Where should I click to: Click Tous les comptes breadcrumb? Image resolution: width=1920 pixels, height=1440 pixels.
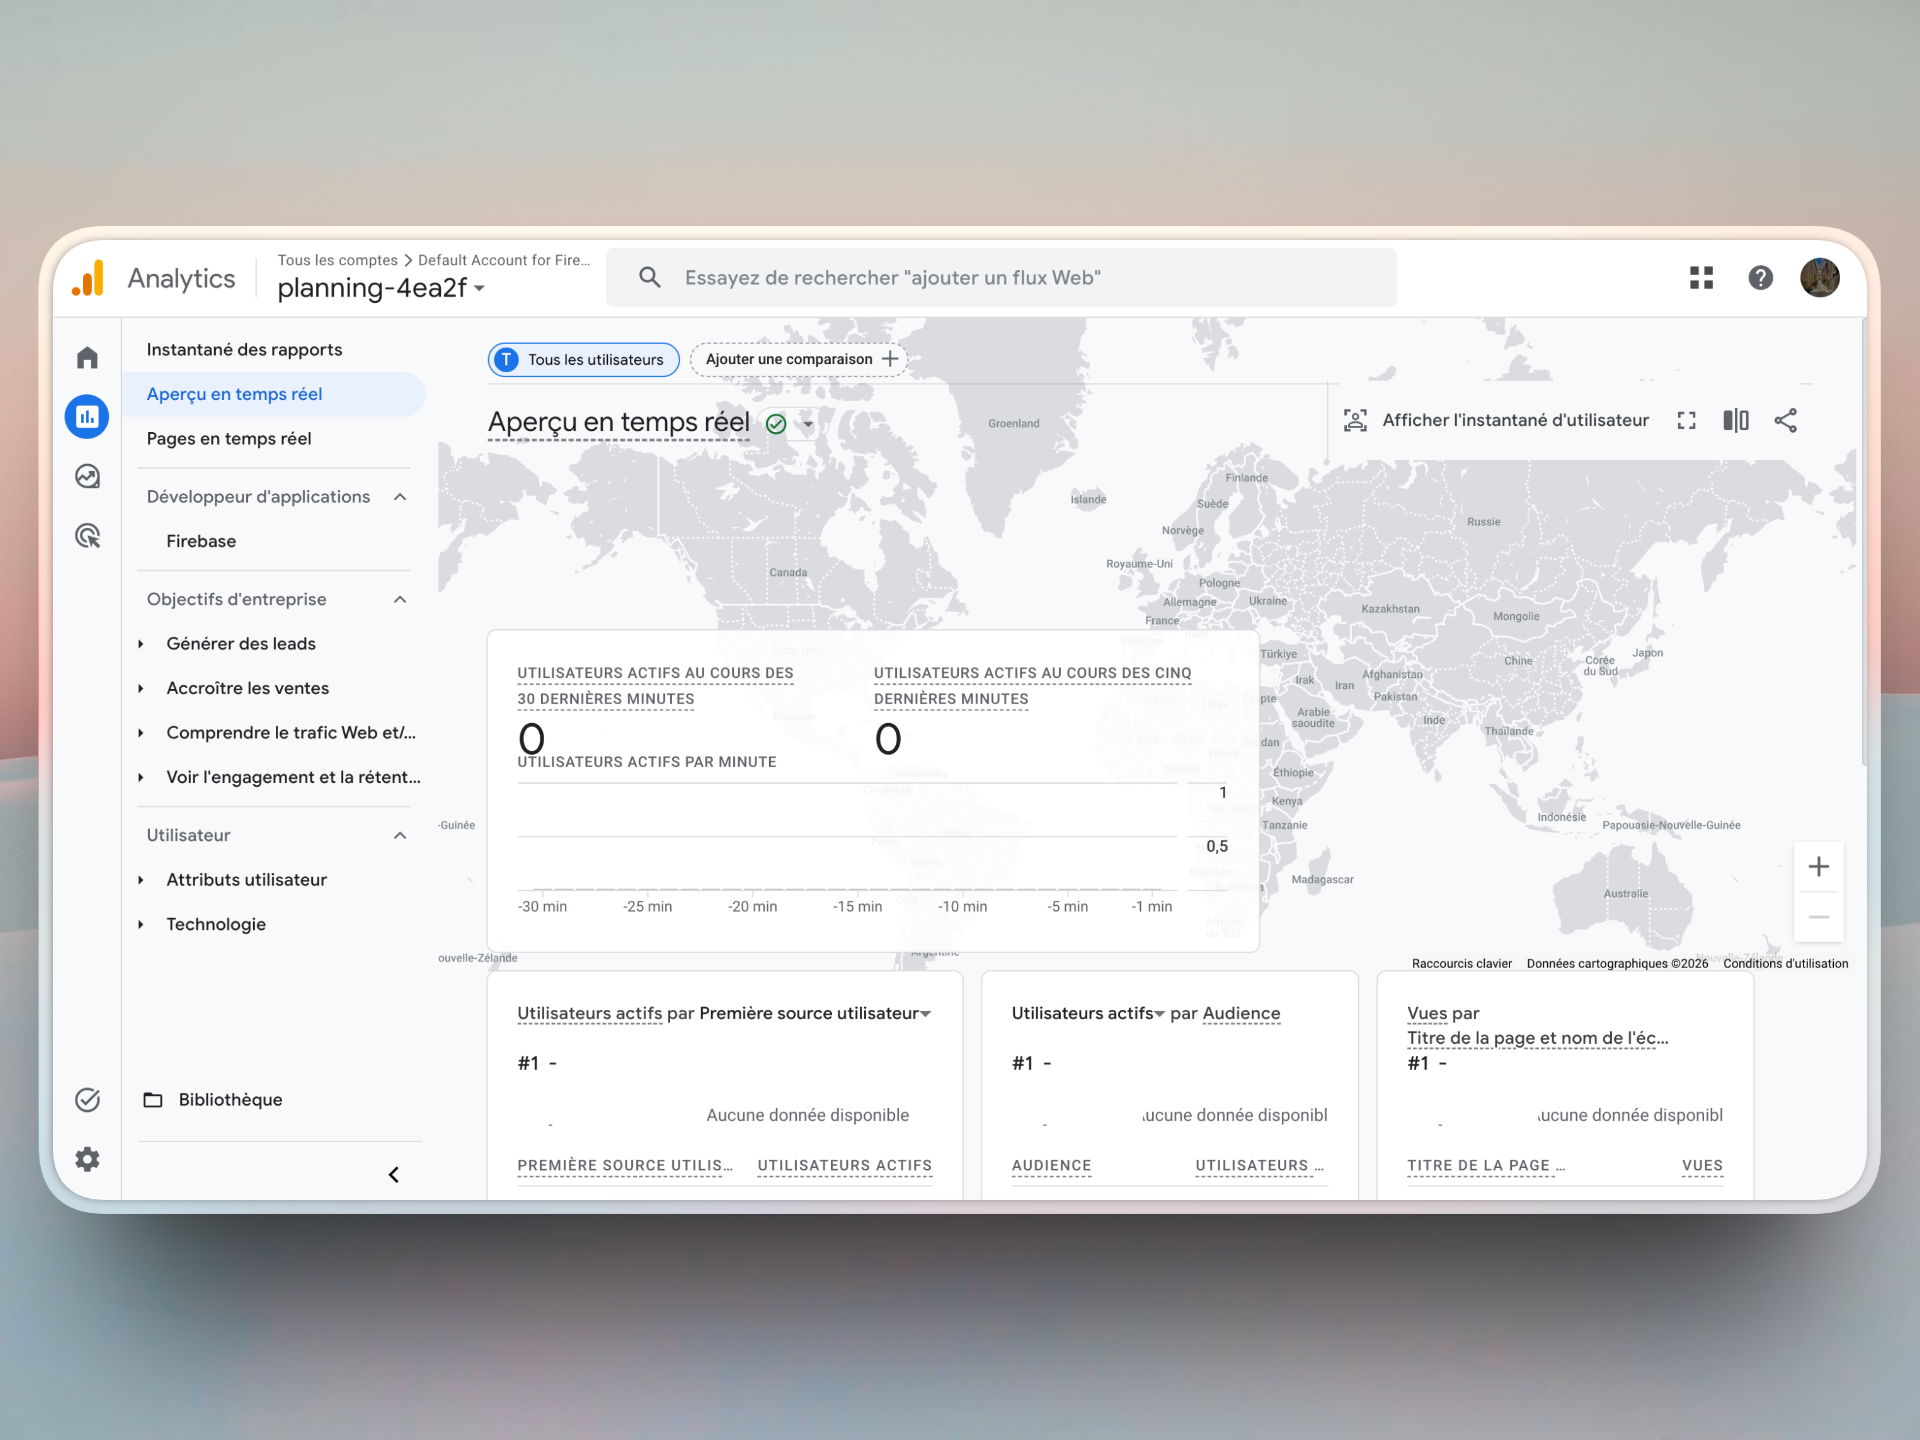tap(337, 260)
